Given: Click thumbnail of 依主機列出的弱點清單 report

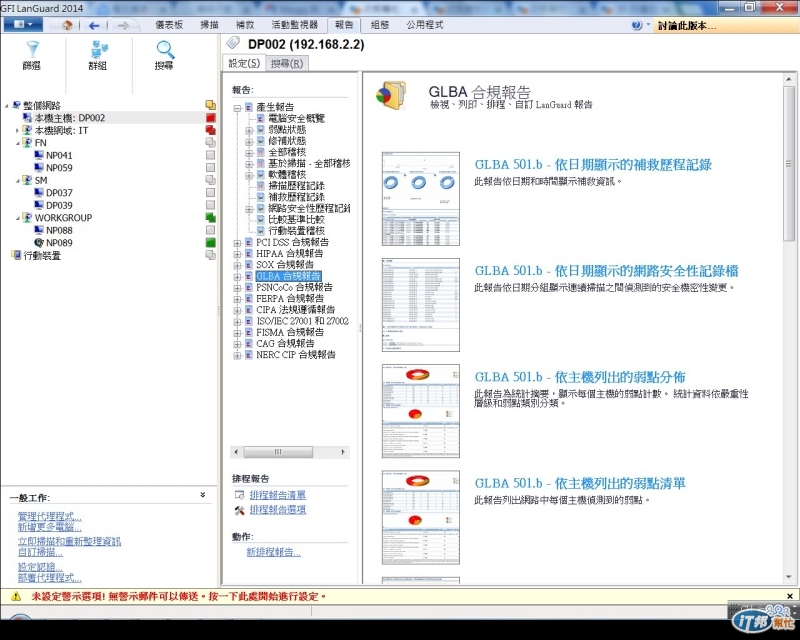Looking at the screenshot, I should click(420, 517).
